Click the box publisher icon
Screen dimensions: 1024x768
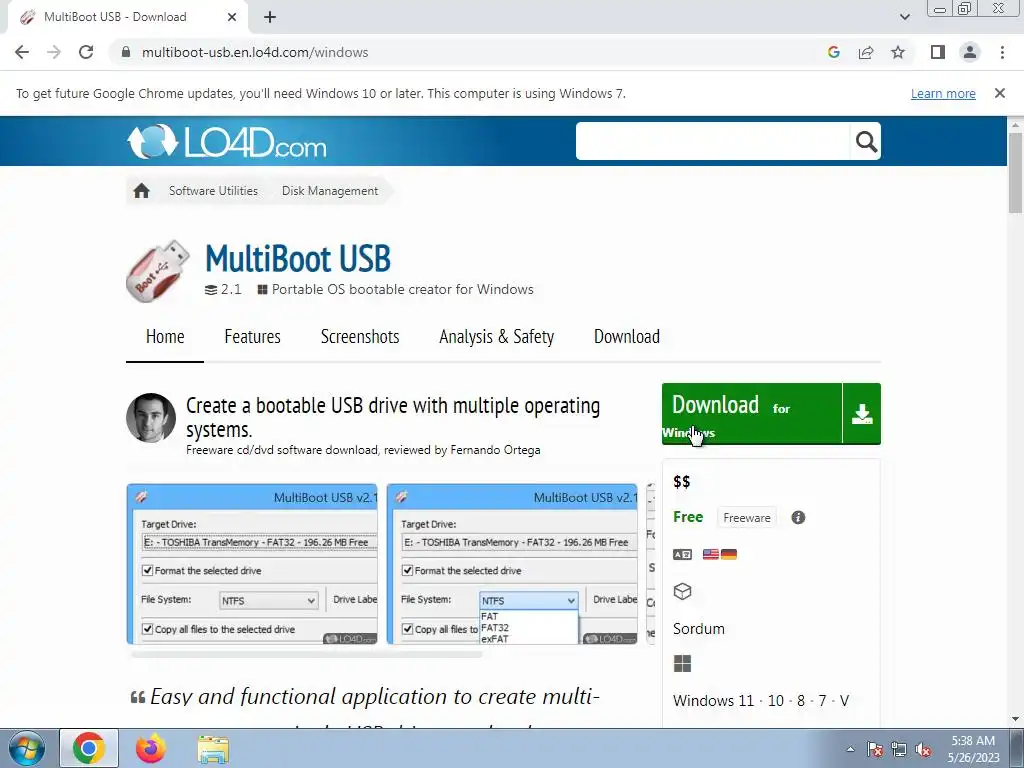pos(682,591)
